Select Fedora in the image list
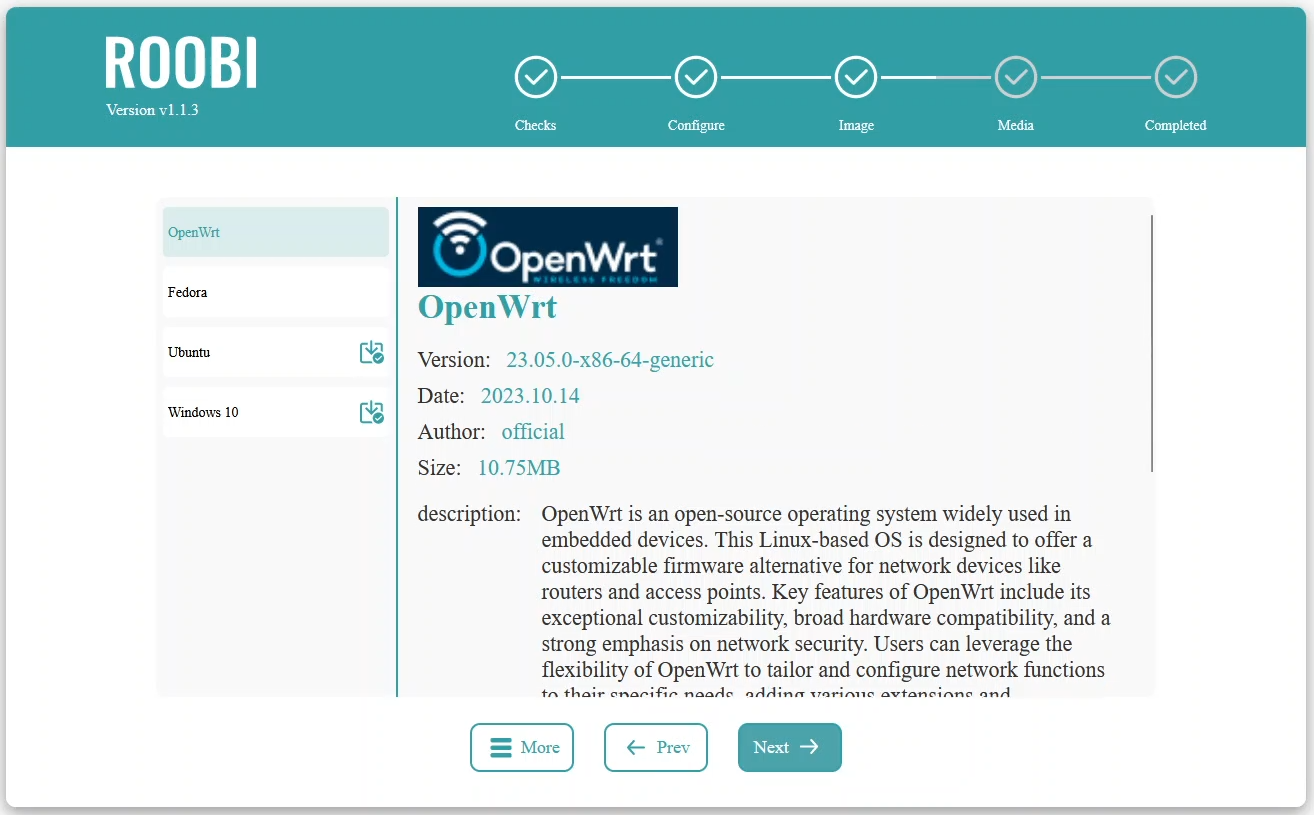The width and height of the screenshot is (1314, 815). click(276, 292)
